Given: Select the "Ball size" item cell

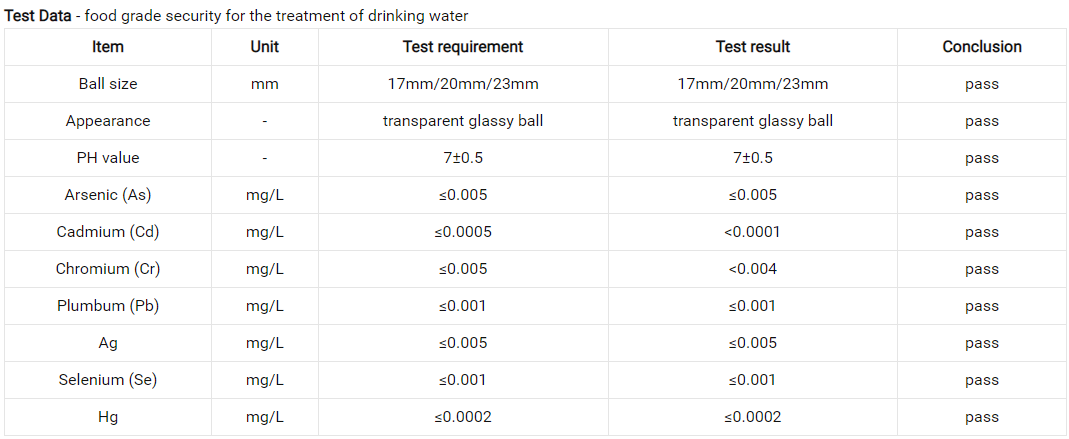Looking at the screenshot, I should click(108, 84).
